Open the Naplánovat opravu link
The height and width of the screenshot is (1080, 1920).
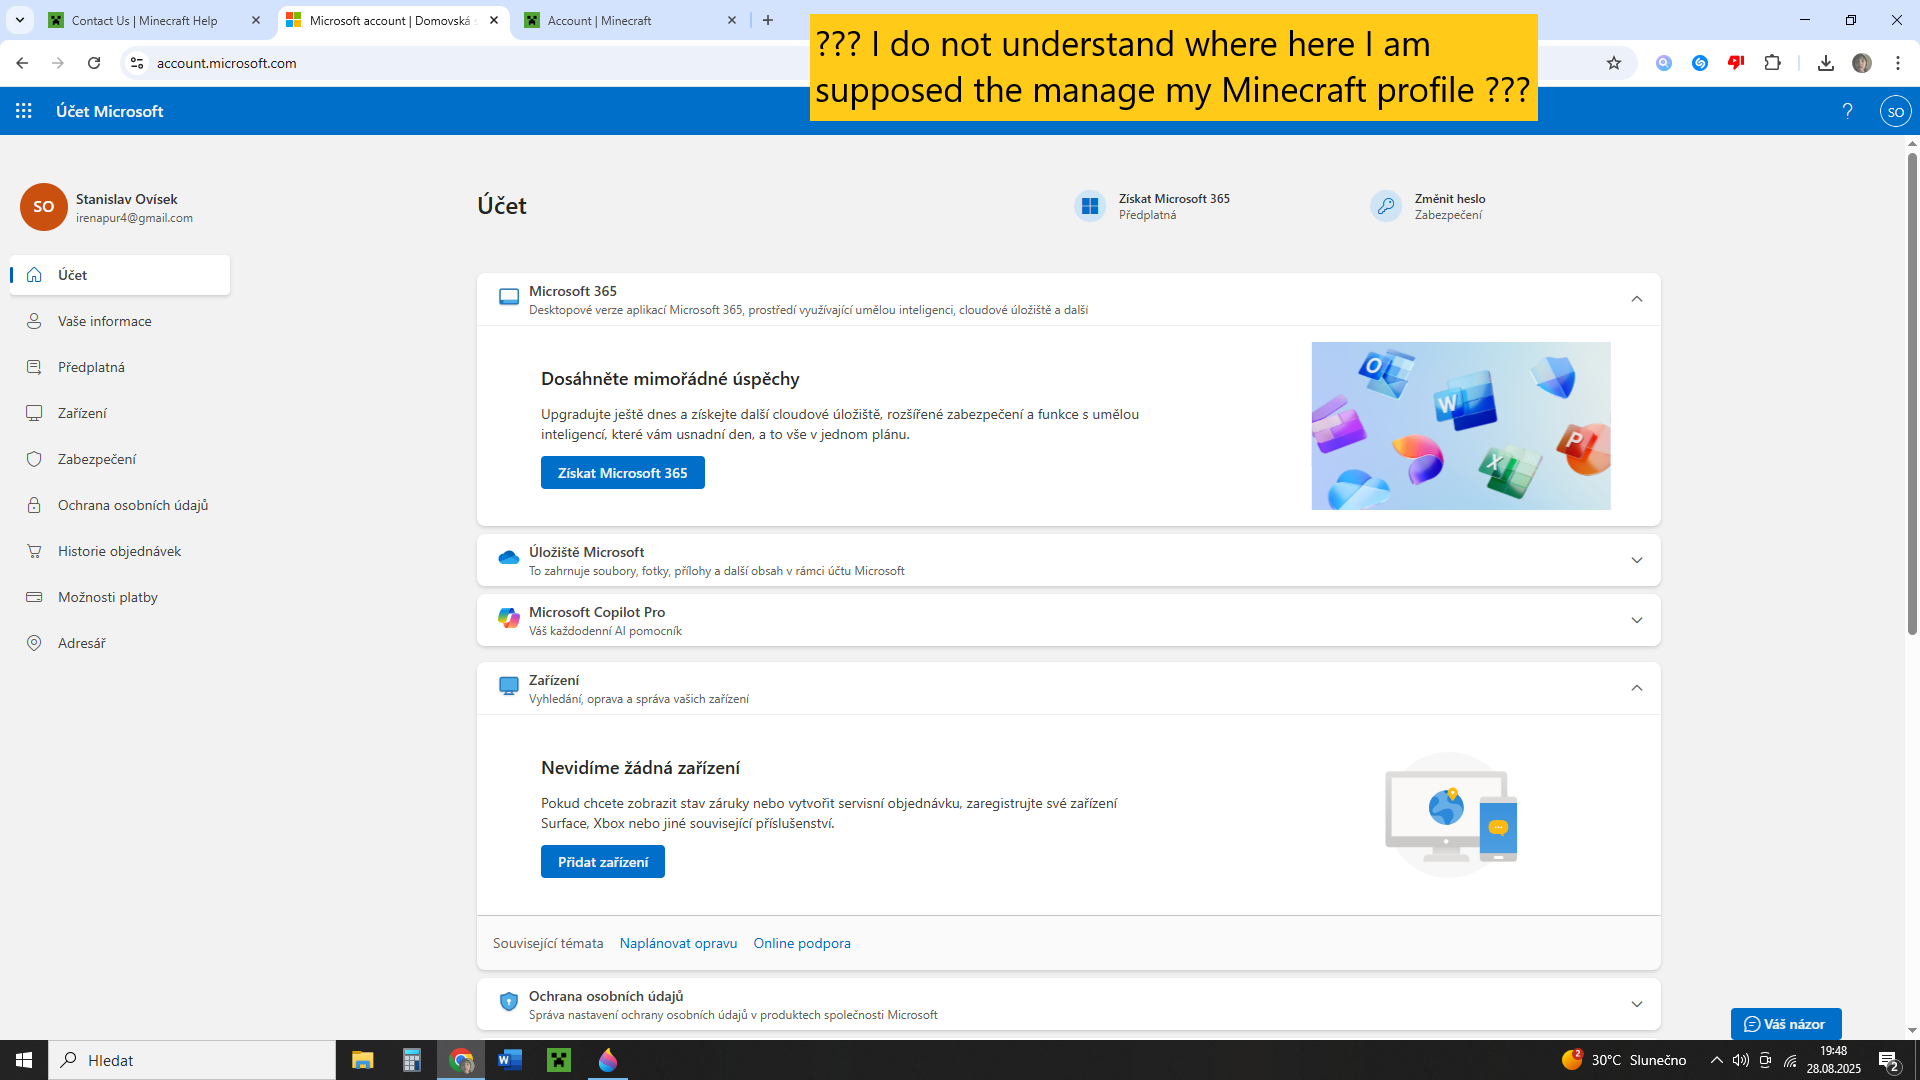point(678,943)
